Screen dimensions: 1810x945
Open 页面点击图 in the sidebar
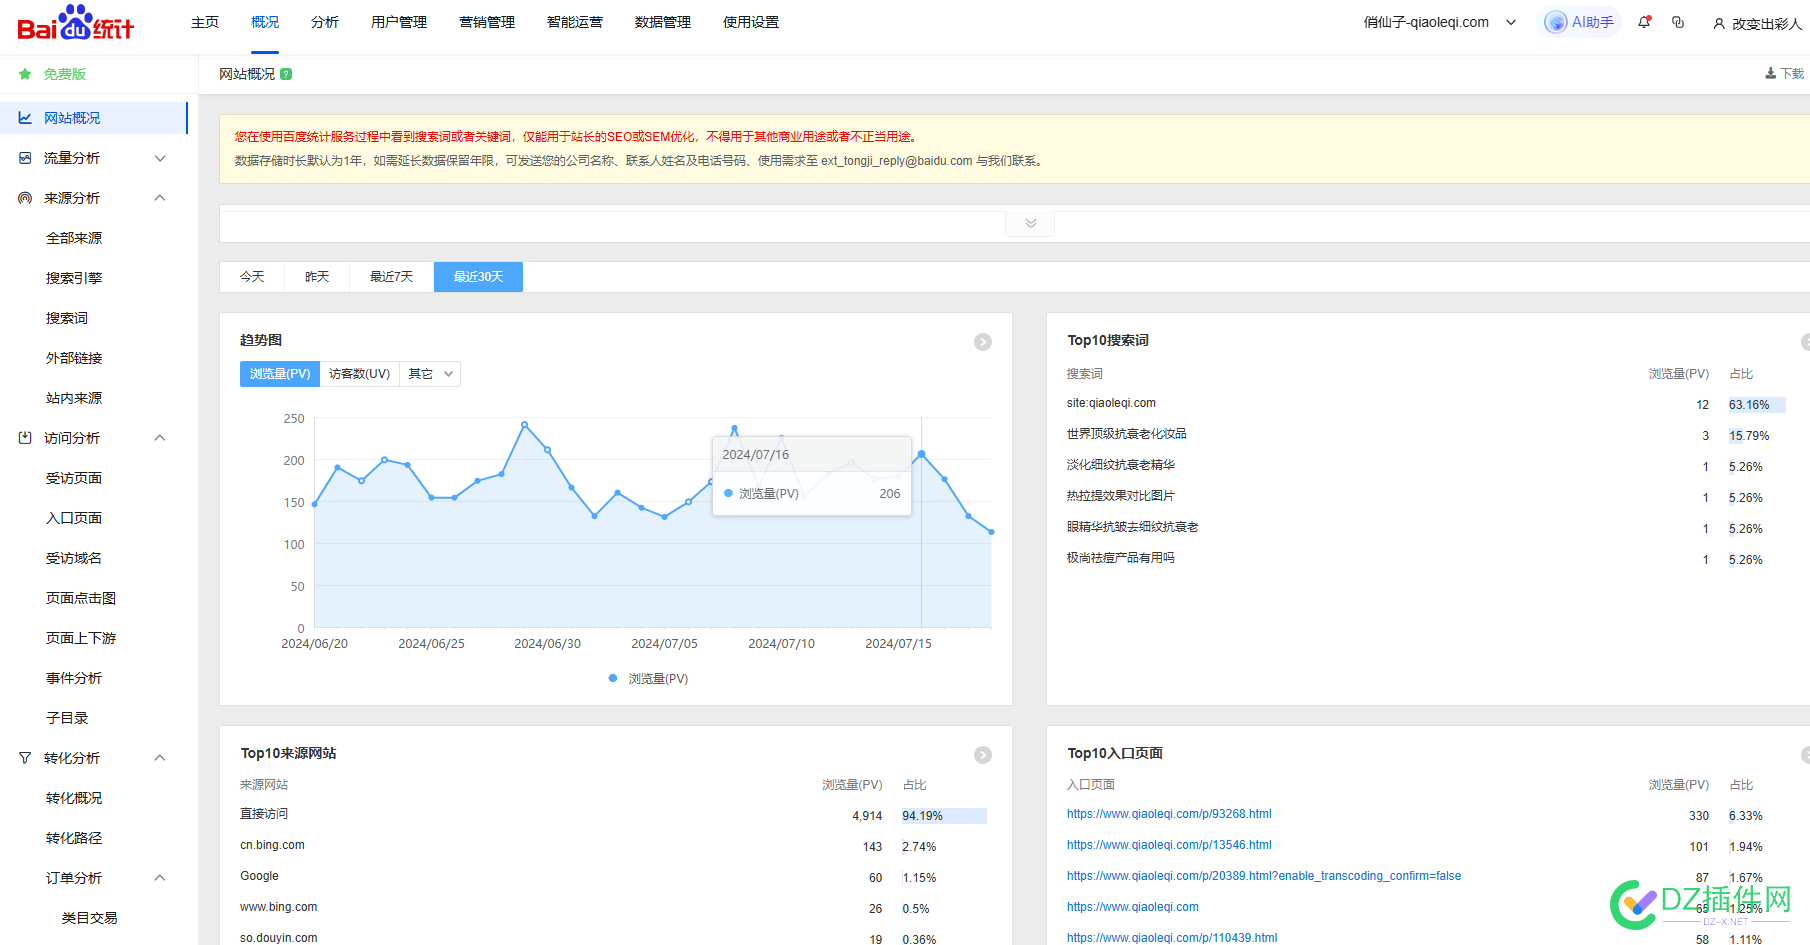[81, 598]
